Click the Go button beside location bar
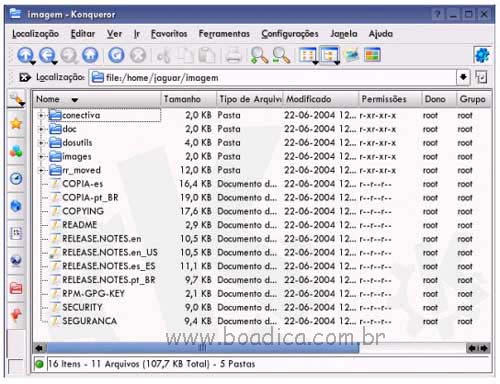This screenshot has width=500, height=384. (x=481, y=77)
